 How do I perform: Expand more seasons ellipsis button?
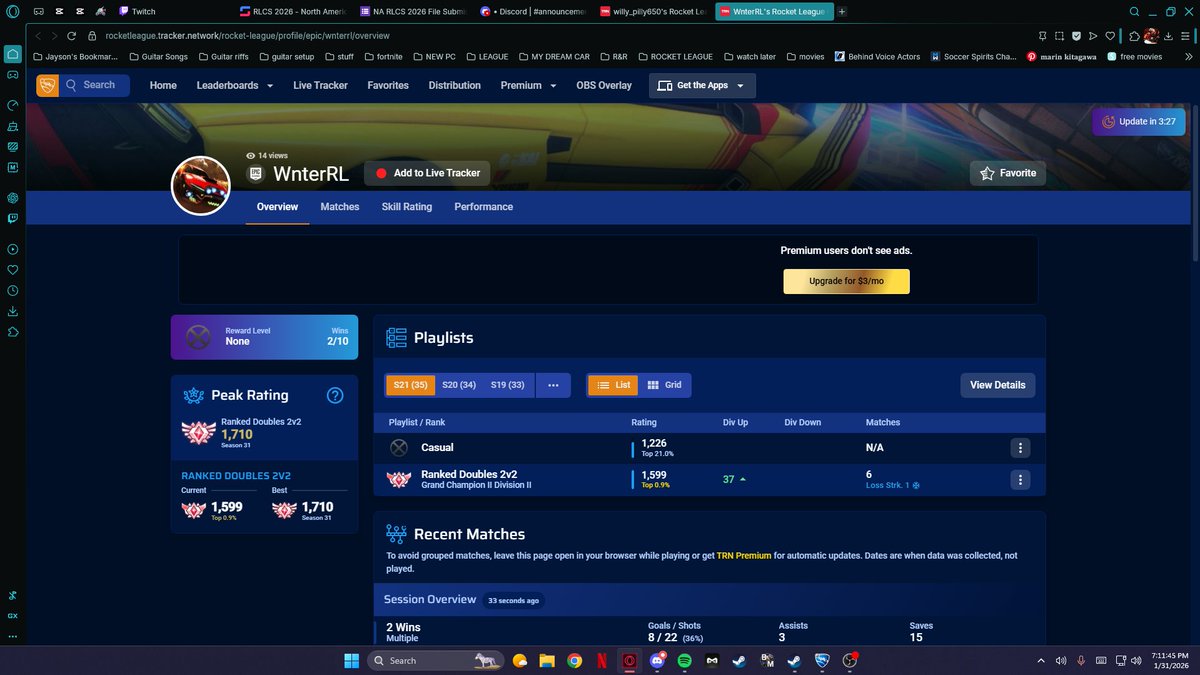pyautogui.click(x=553, y=385)
